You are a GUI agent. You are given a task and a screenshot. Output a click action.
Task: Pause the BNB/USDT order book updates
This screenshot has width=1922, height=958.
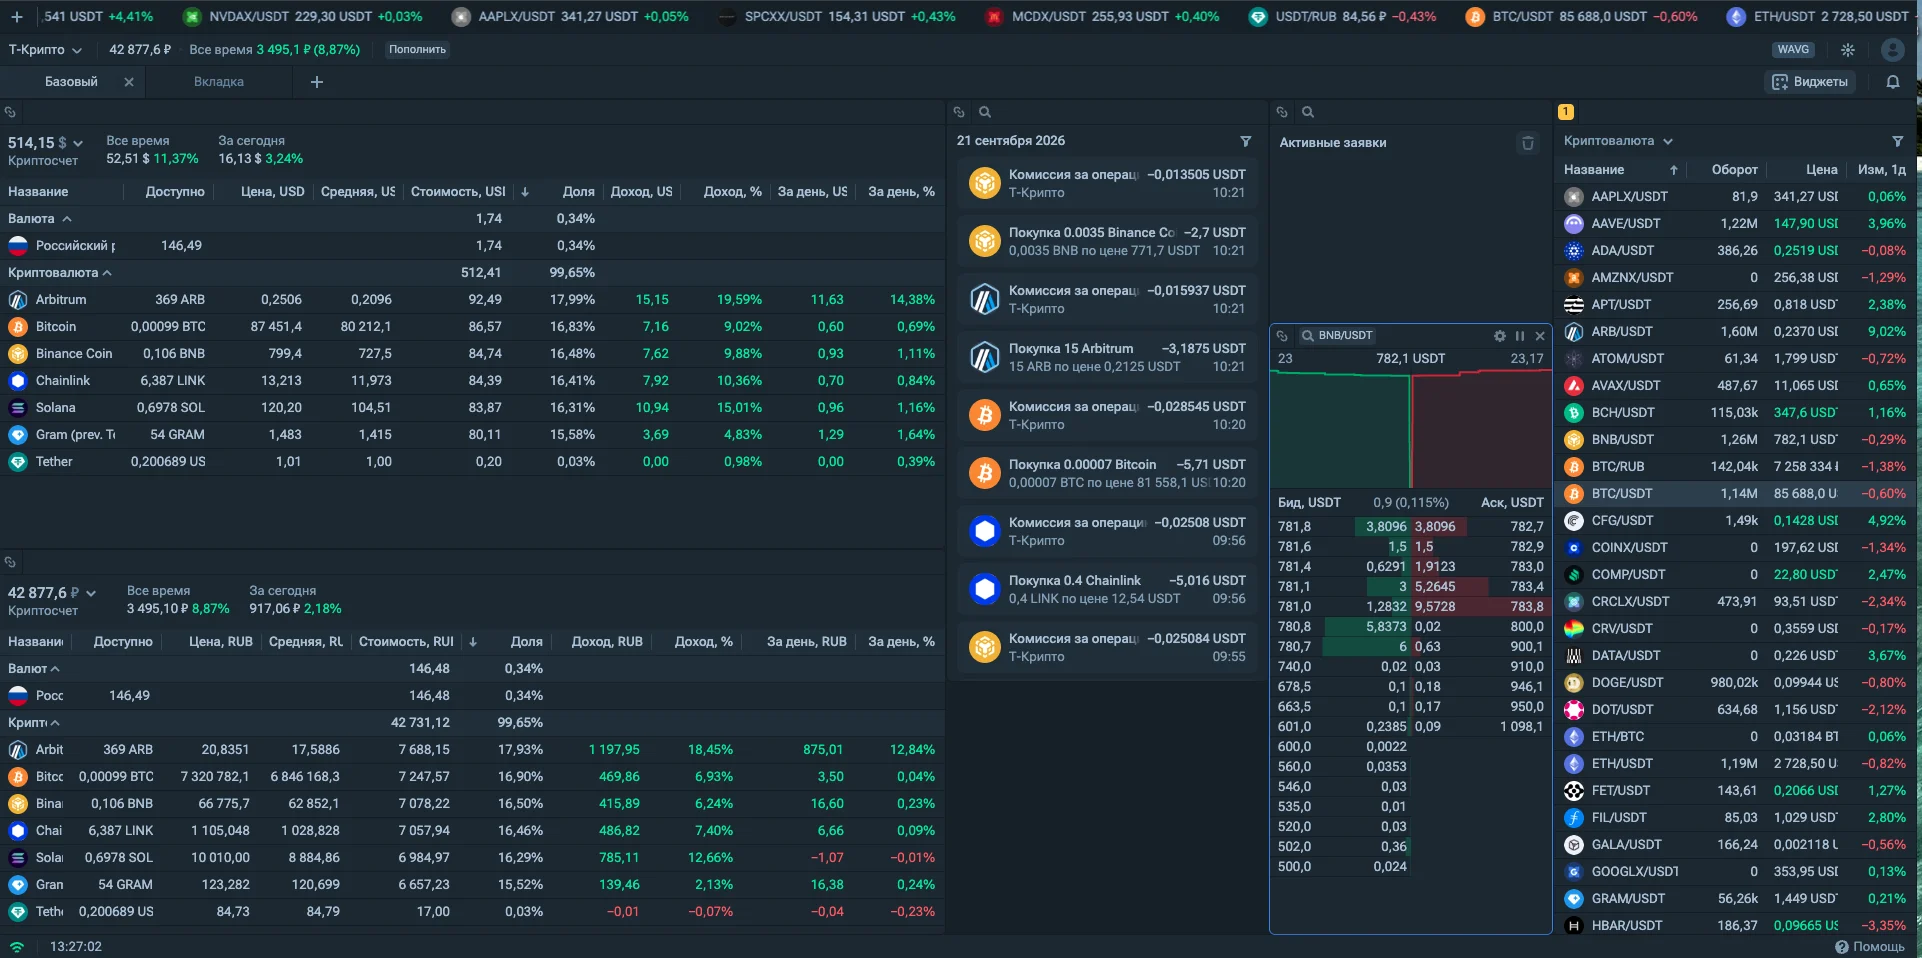(1520, 336)
